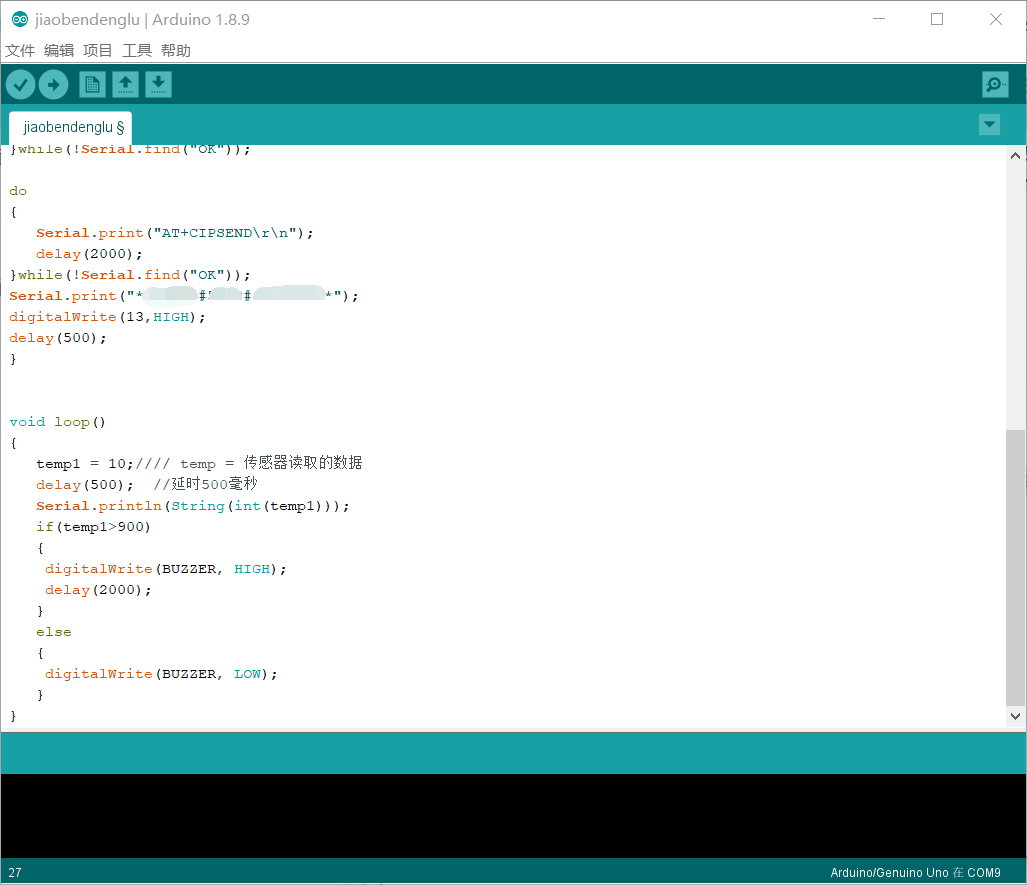Image resolution: width=1027 pixels, height=885 pixels.
Task: Click the Verify sketch checkmark icon
Action: click(x=20, y=84)
